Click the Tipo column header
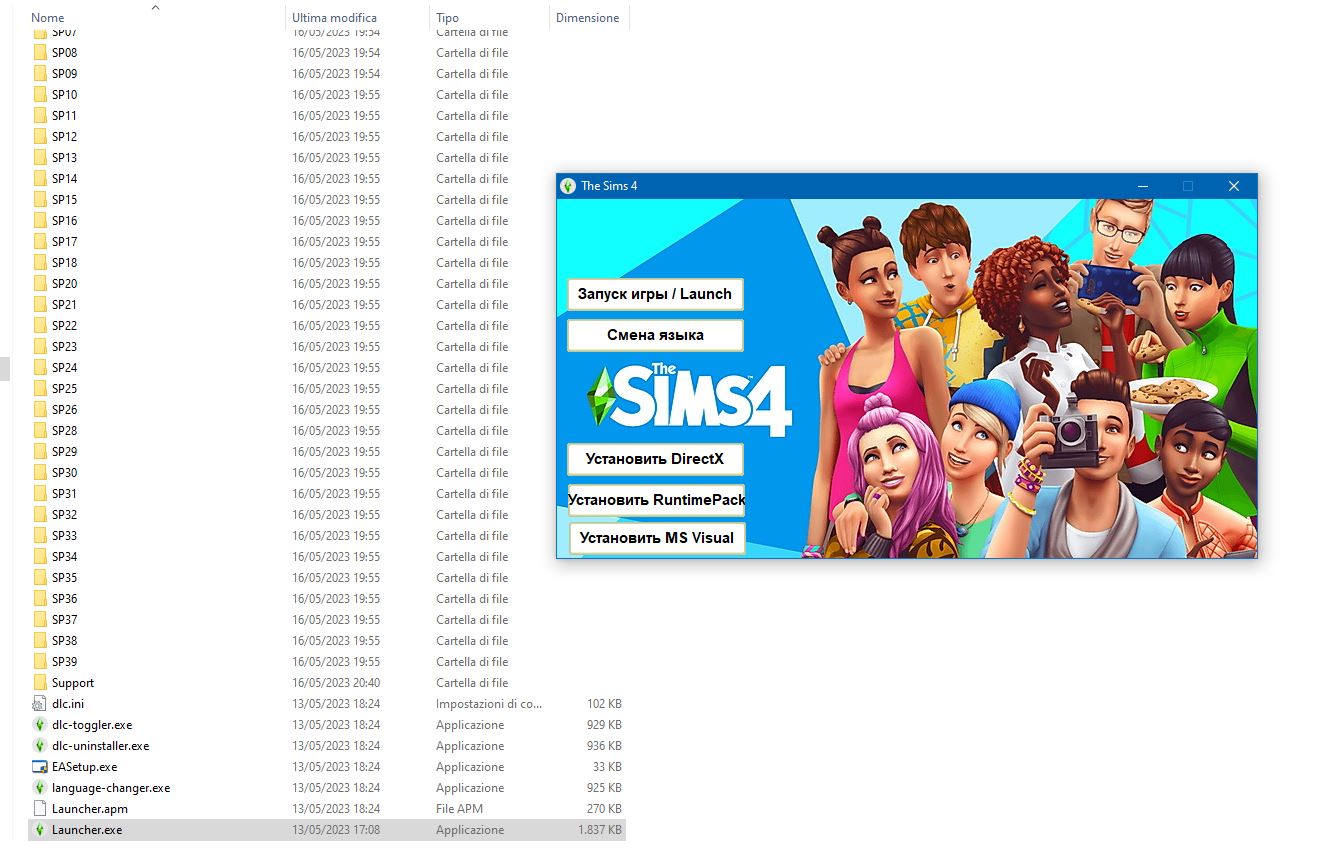Image resolution: width=1329 pixels, height=849 pixels. click(448, 18)
